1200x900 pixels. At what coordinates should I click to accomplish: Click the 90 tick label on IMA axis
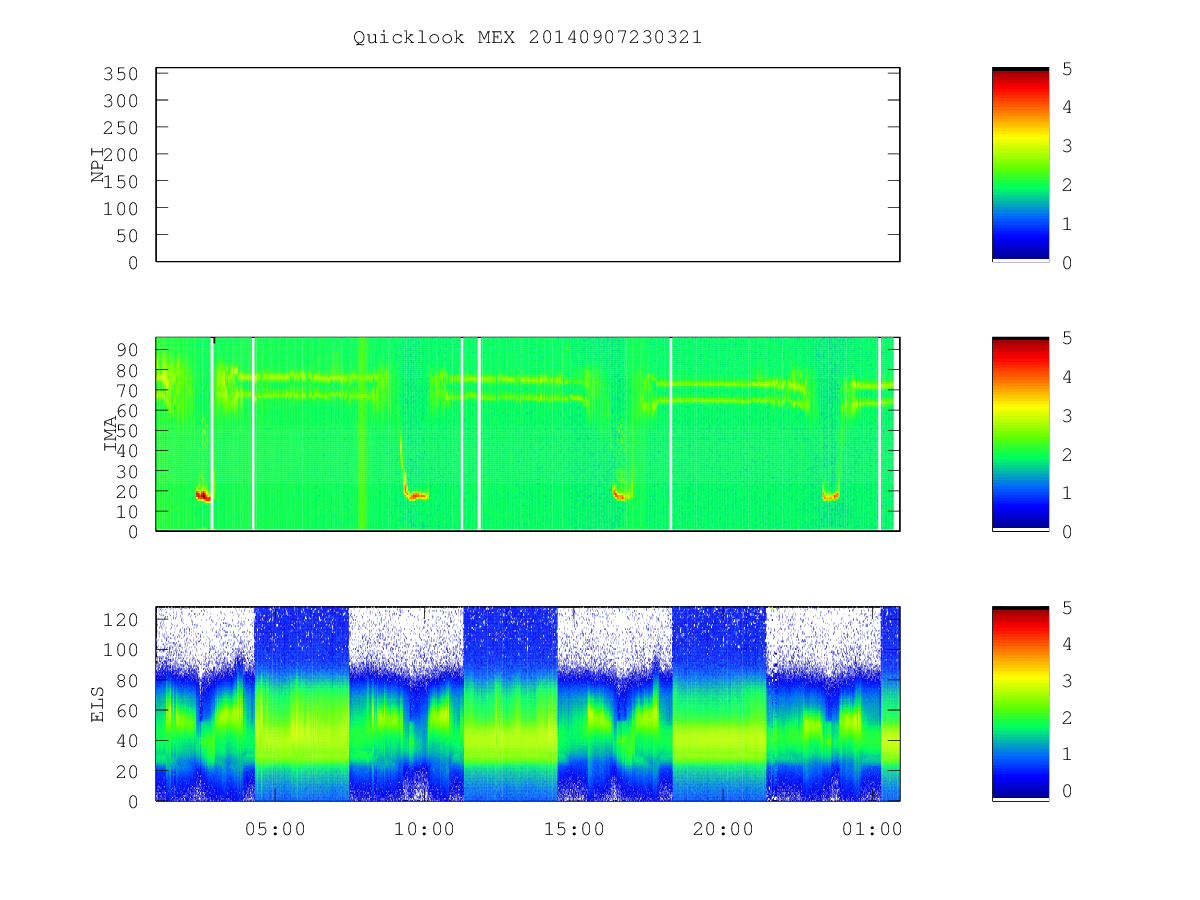(x=127, y=350)
